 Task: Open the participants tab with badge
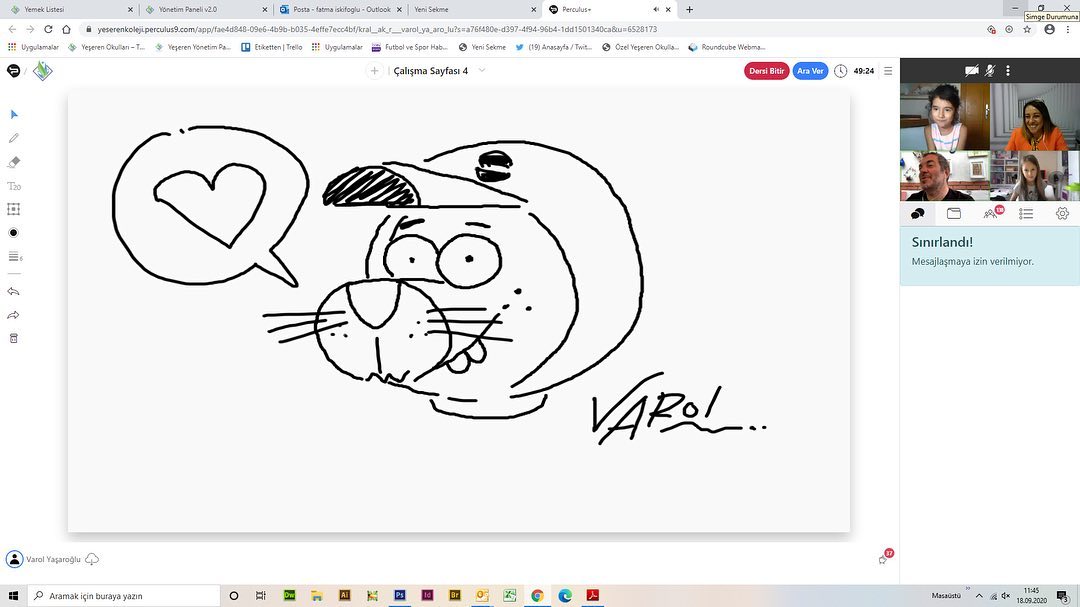(992, 213)
